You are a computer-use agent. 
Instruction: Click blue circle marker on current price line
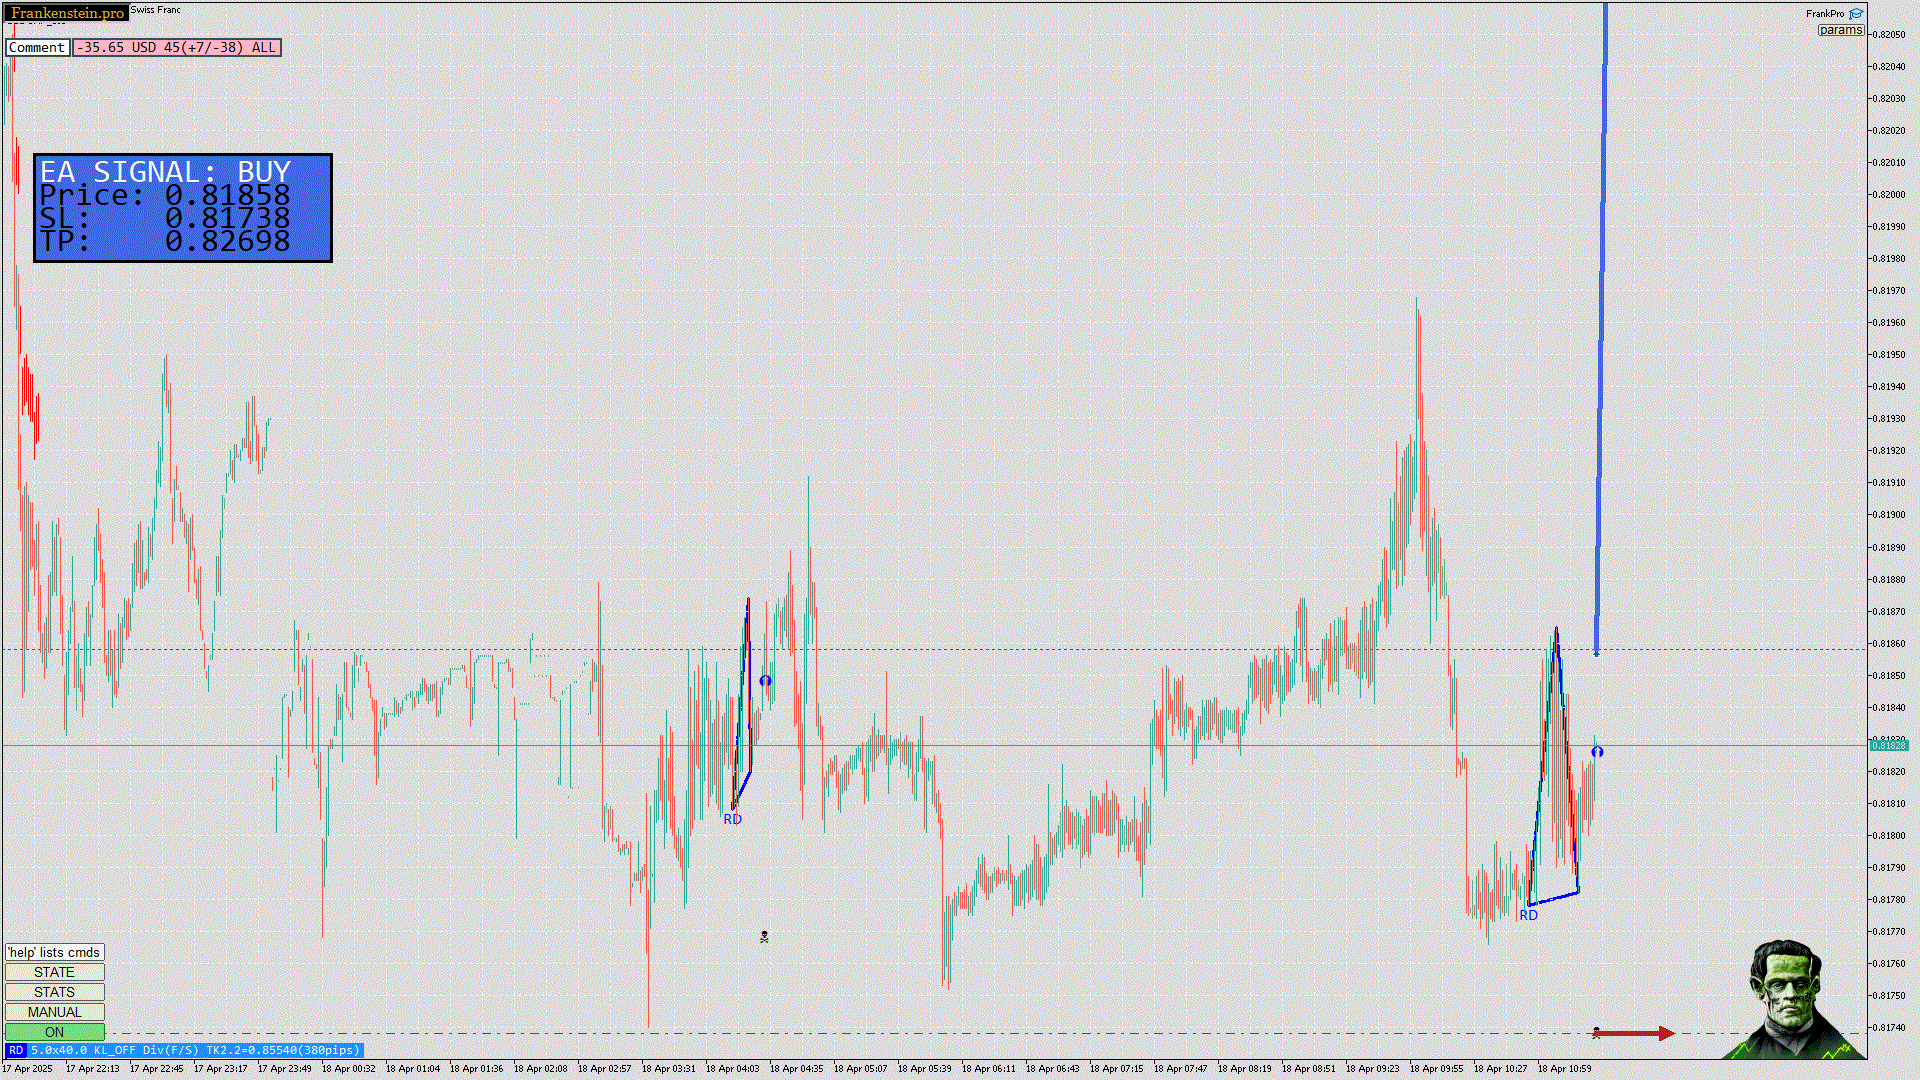(1597, 752)
